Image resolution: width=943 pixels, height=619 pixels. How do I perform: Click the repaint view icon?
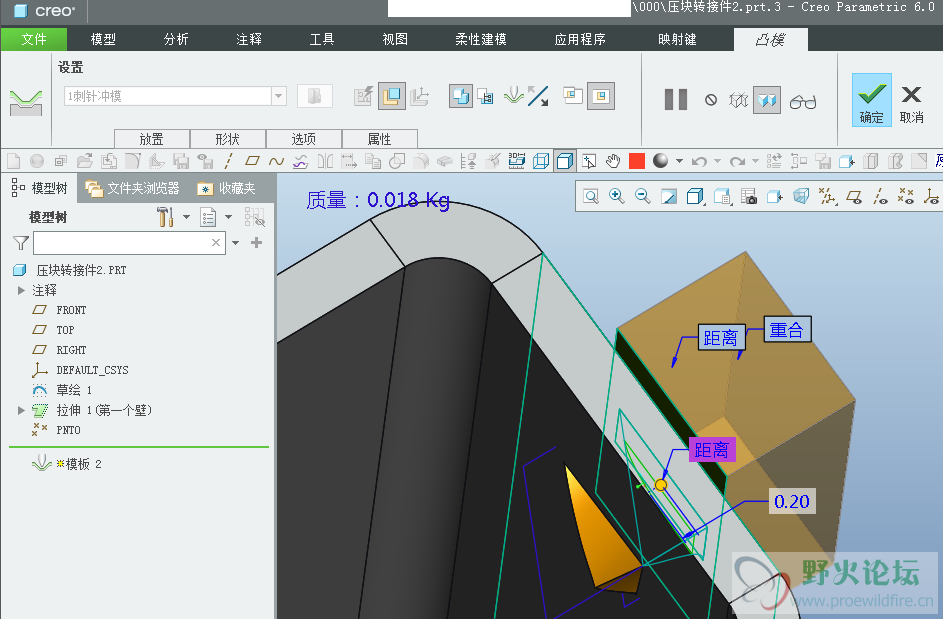669,196
